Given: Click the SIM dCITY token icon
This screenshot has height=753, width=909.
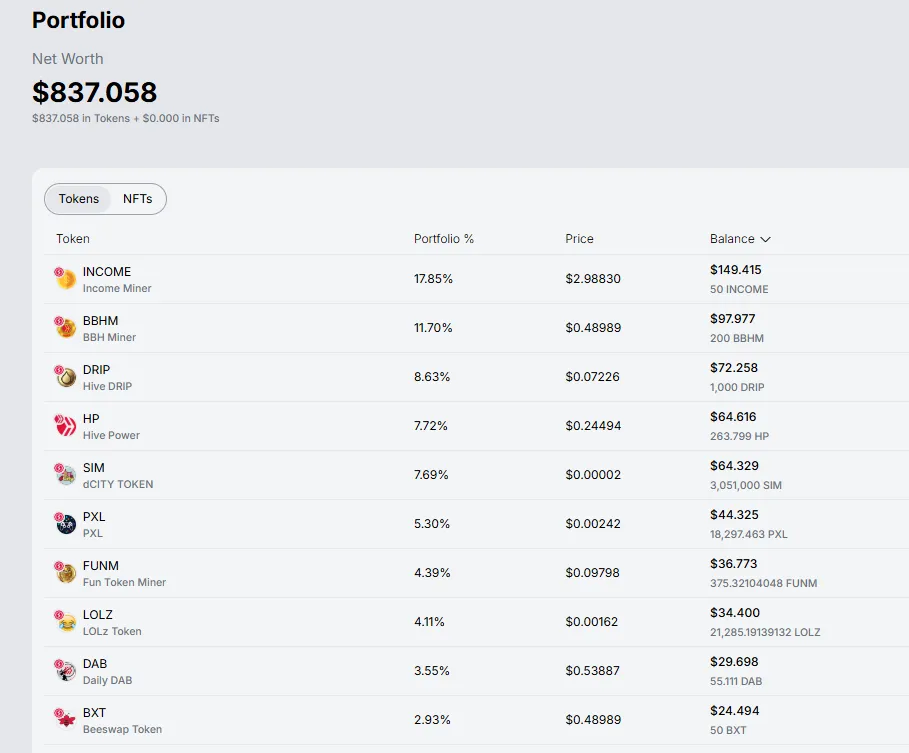Looking at the screenshot, I should 66,475.
